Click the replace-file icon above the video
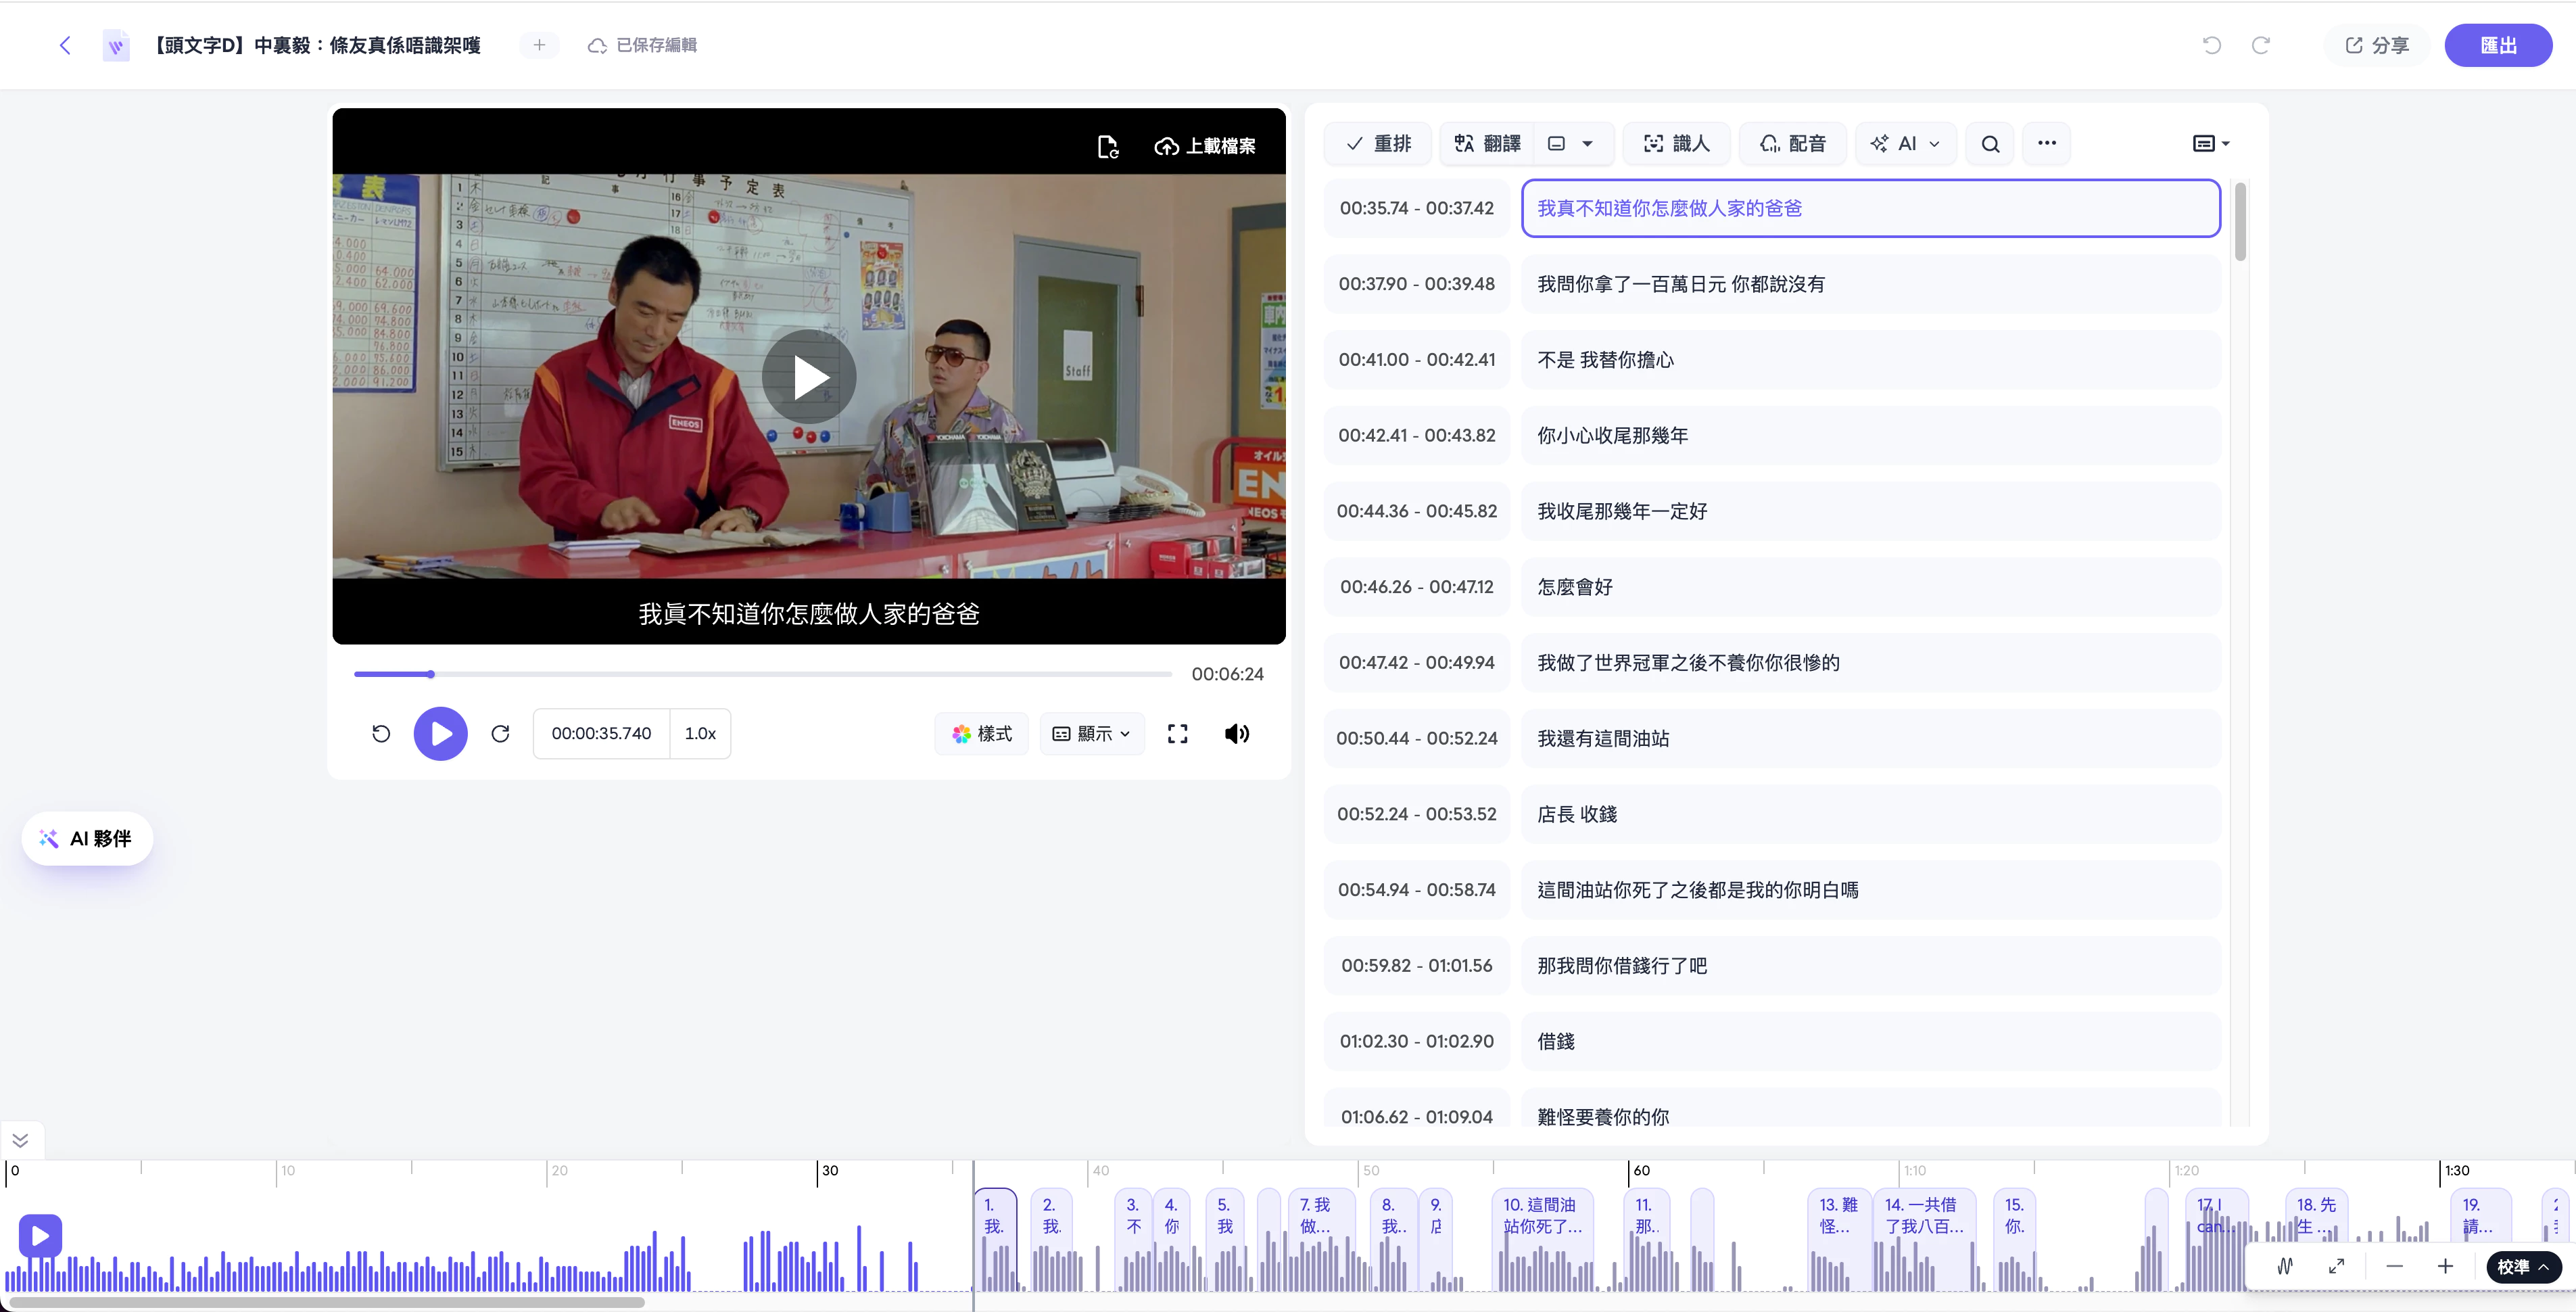 click(x=1107, y=146)
